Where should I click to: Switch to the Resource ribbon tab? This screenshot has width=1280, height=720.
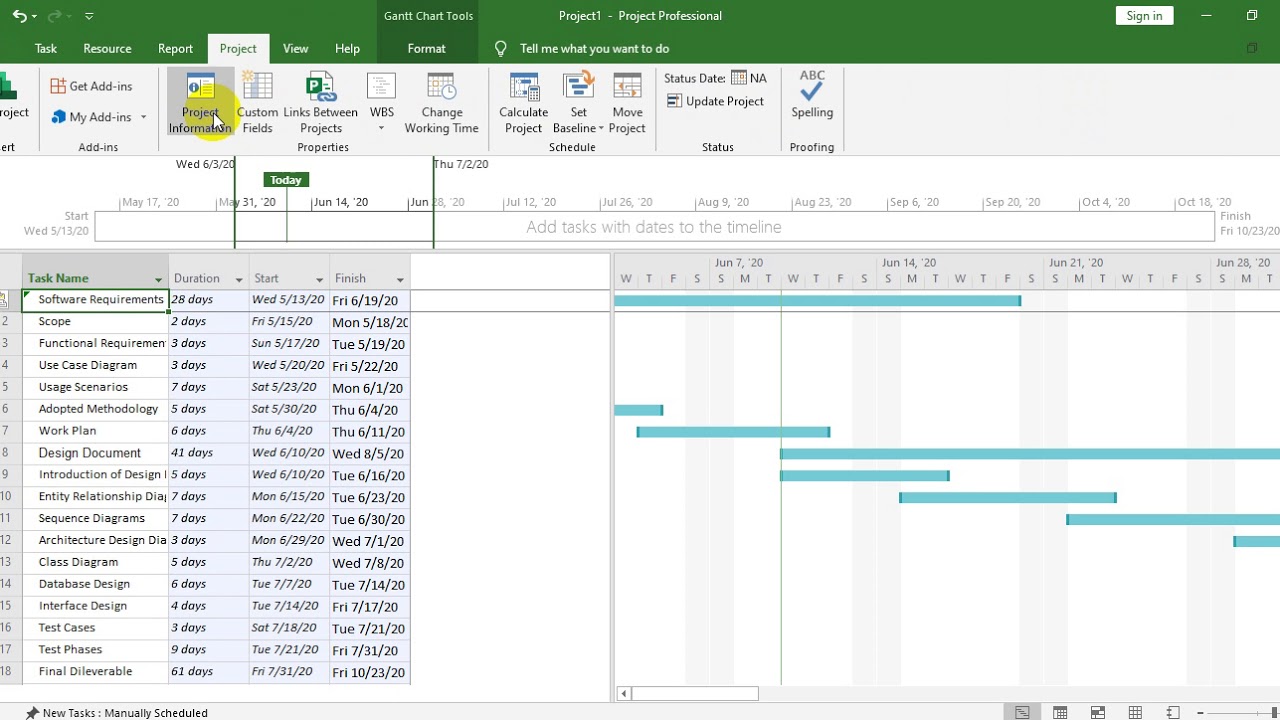pyautogui.click(x=107, y=48)
